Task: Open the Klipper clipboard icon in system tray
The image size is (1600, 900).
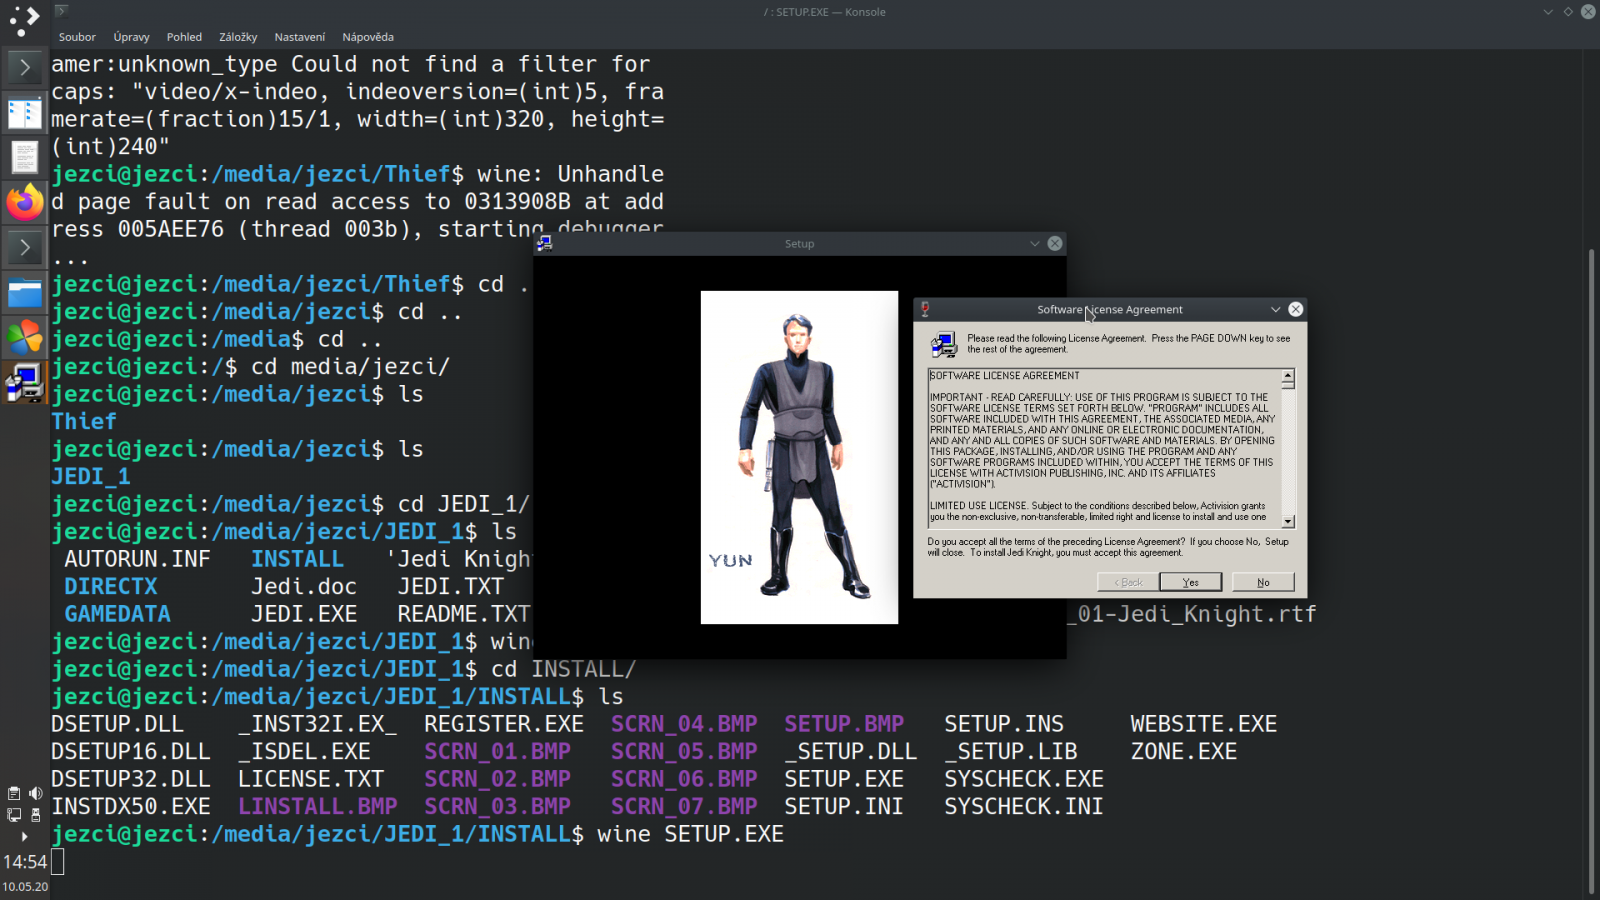Action: point(13,793)
